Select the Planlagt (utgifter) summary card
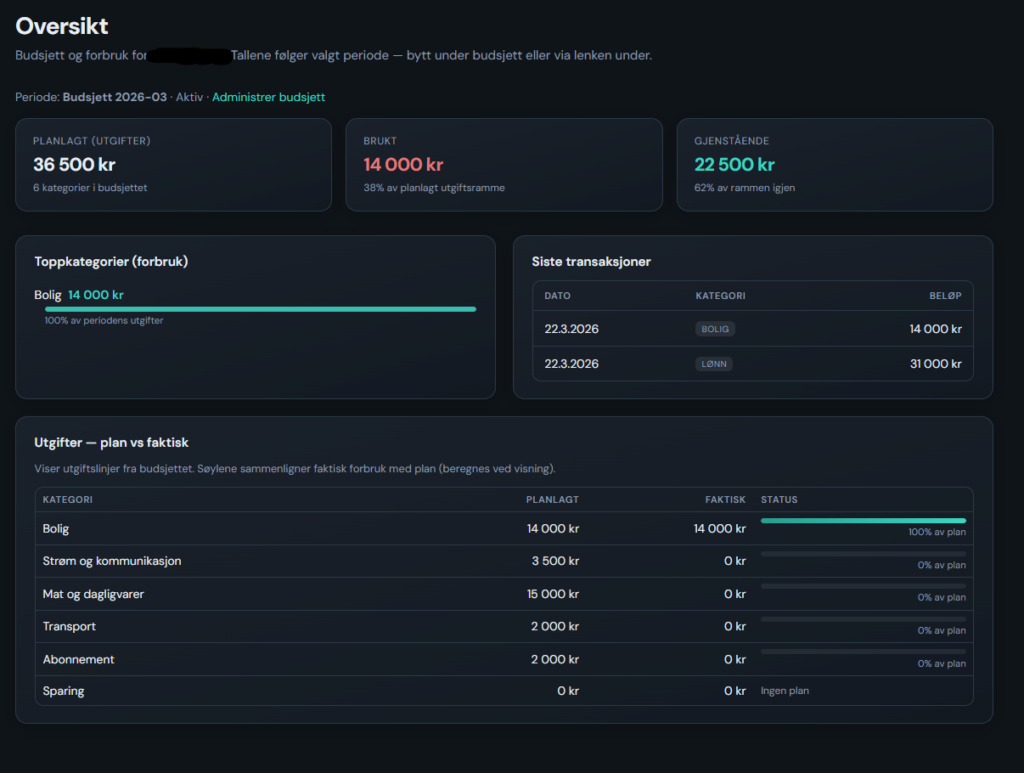1024x773 pixels. click(x=173, y=165)
